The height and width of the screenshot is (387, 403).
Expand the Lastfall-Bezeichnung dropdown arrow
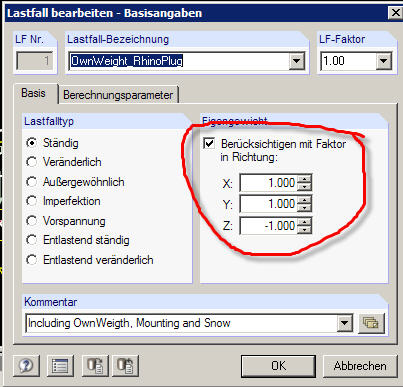[296, 61]
